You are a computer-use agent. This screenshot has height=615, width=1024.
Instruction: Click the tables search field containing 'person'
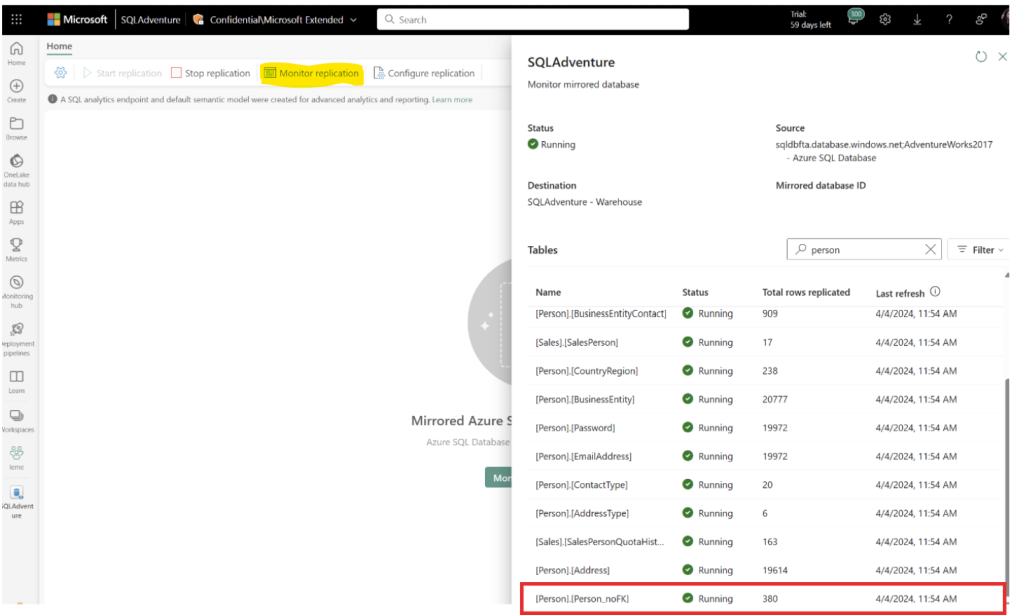click(x=863, y=249)
